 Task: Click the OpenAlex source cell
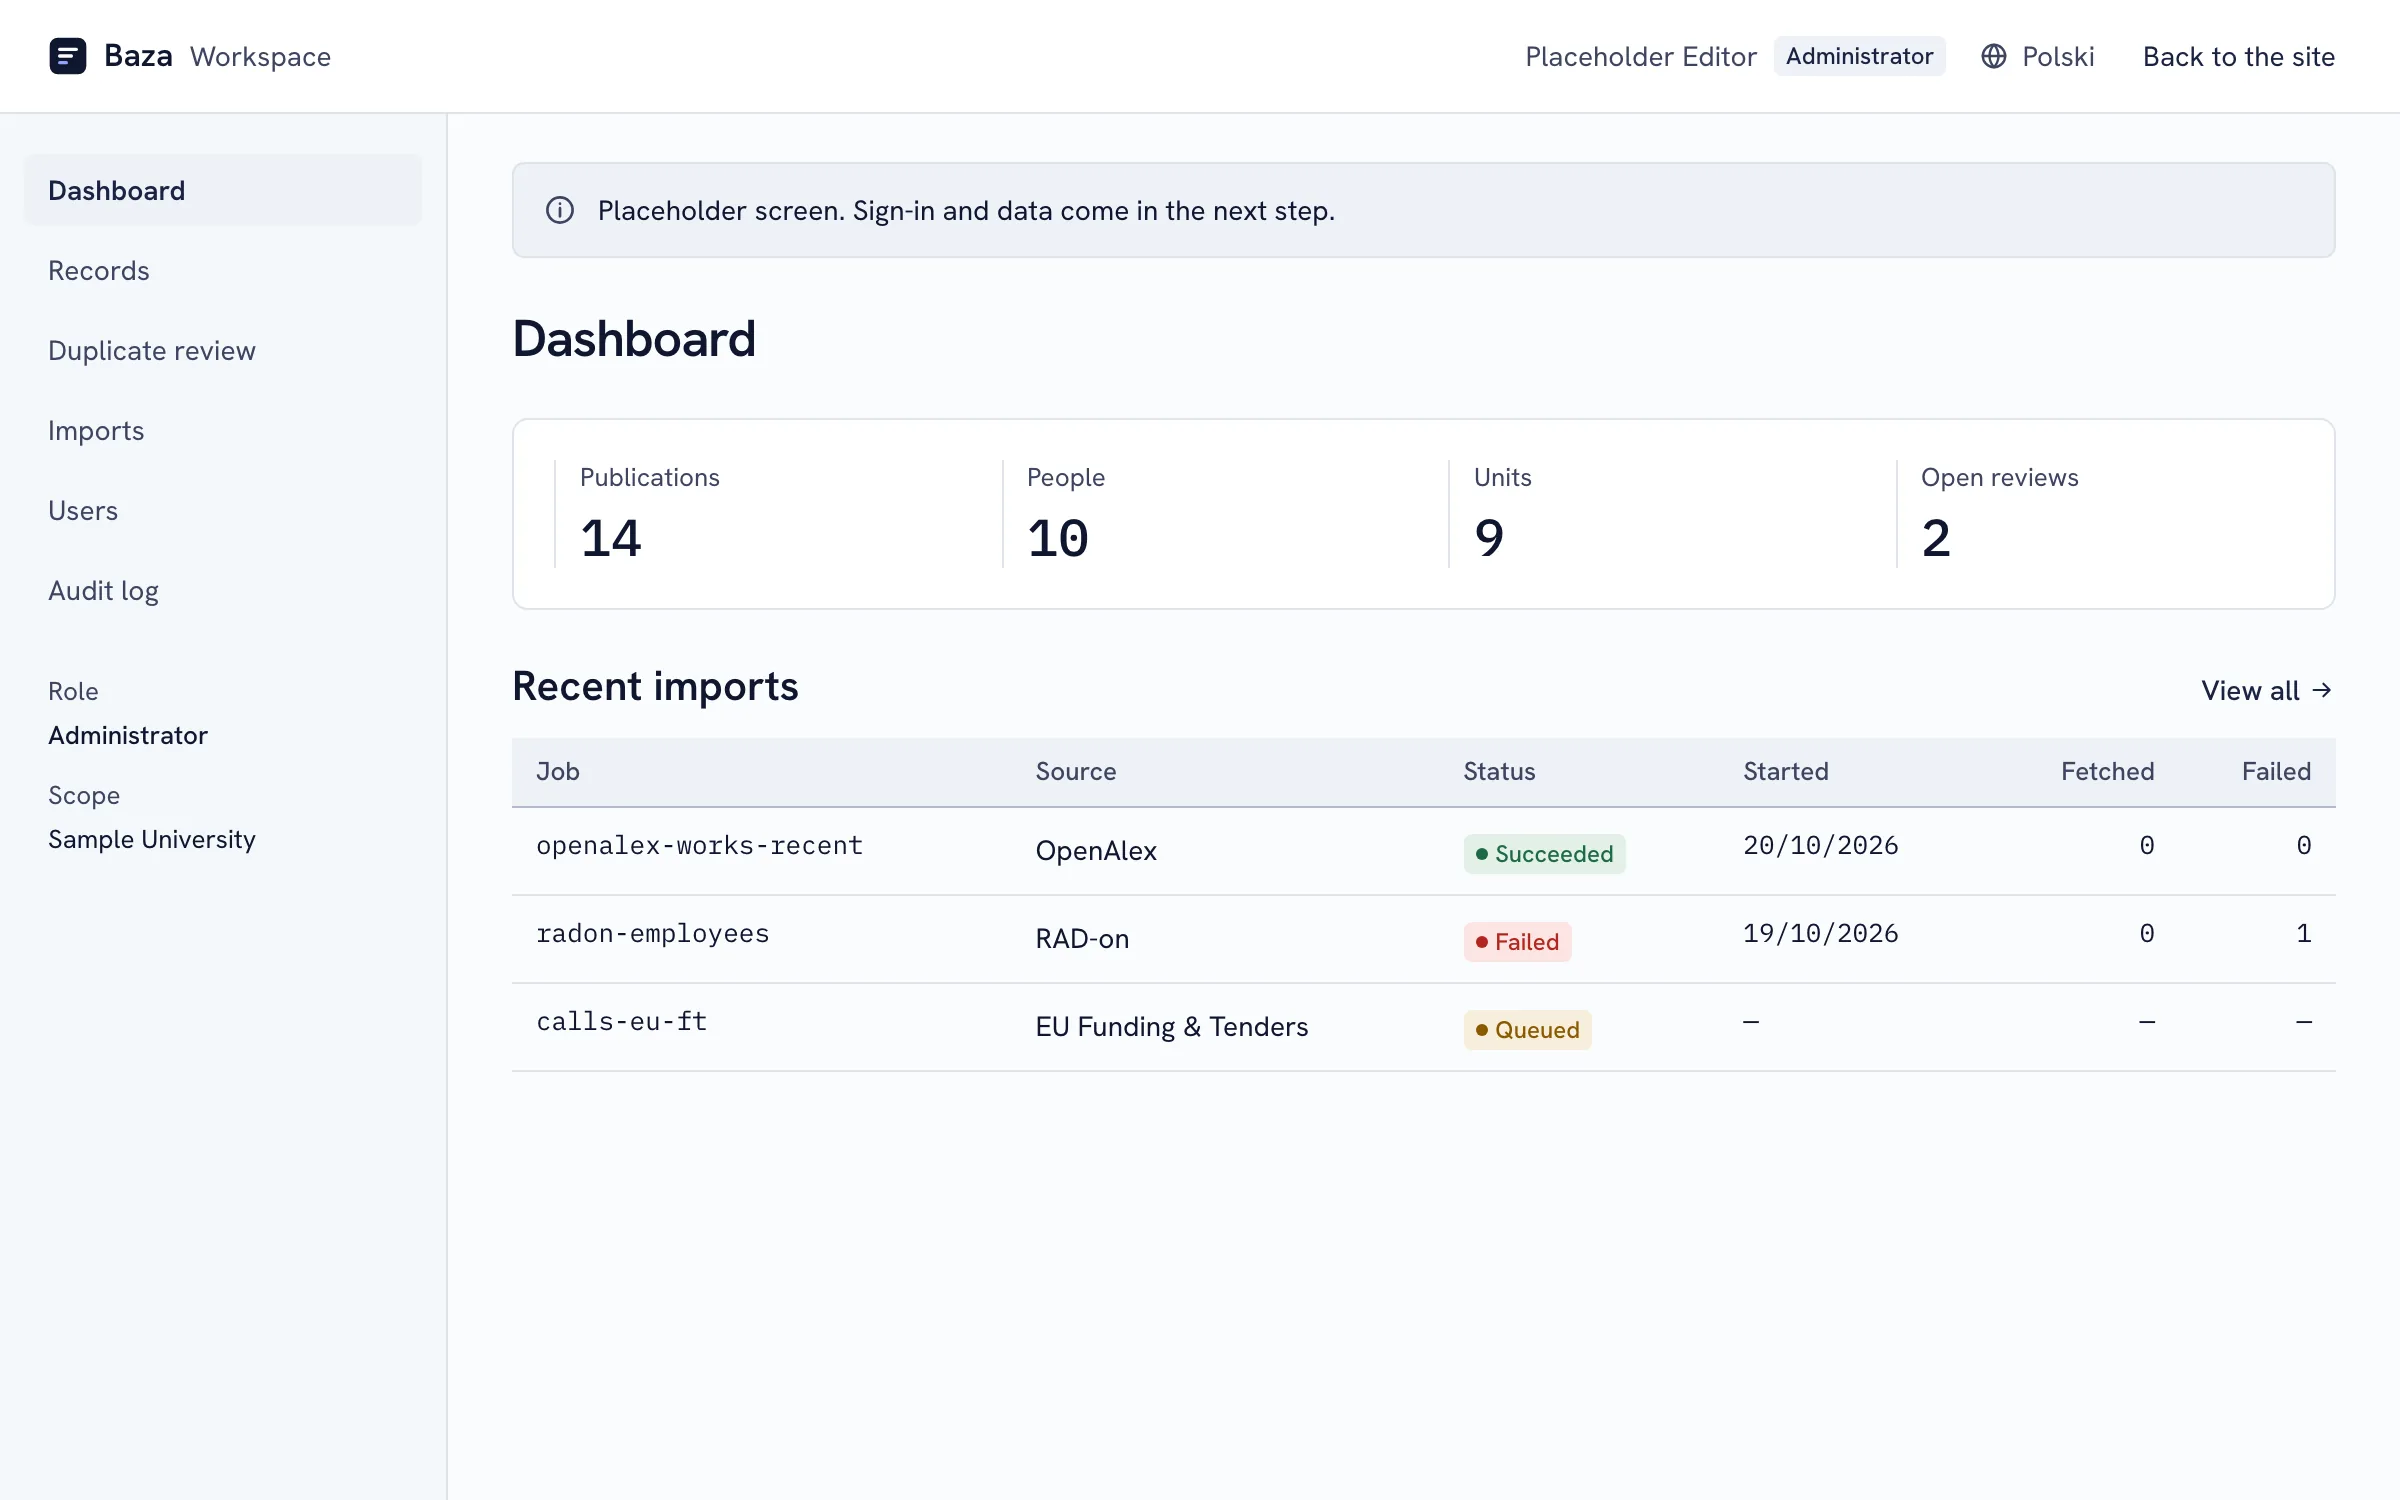pos(1096,851)
